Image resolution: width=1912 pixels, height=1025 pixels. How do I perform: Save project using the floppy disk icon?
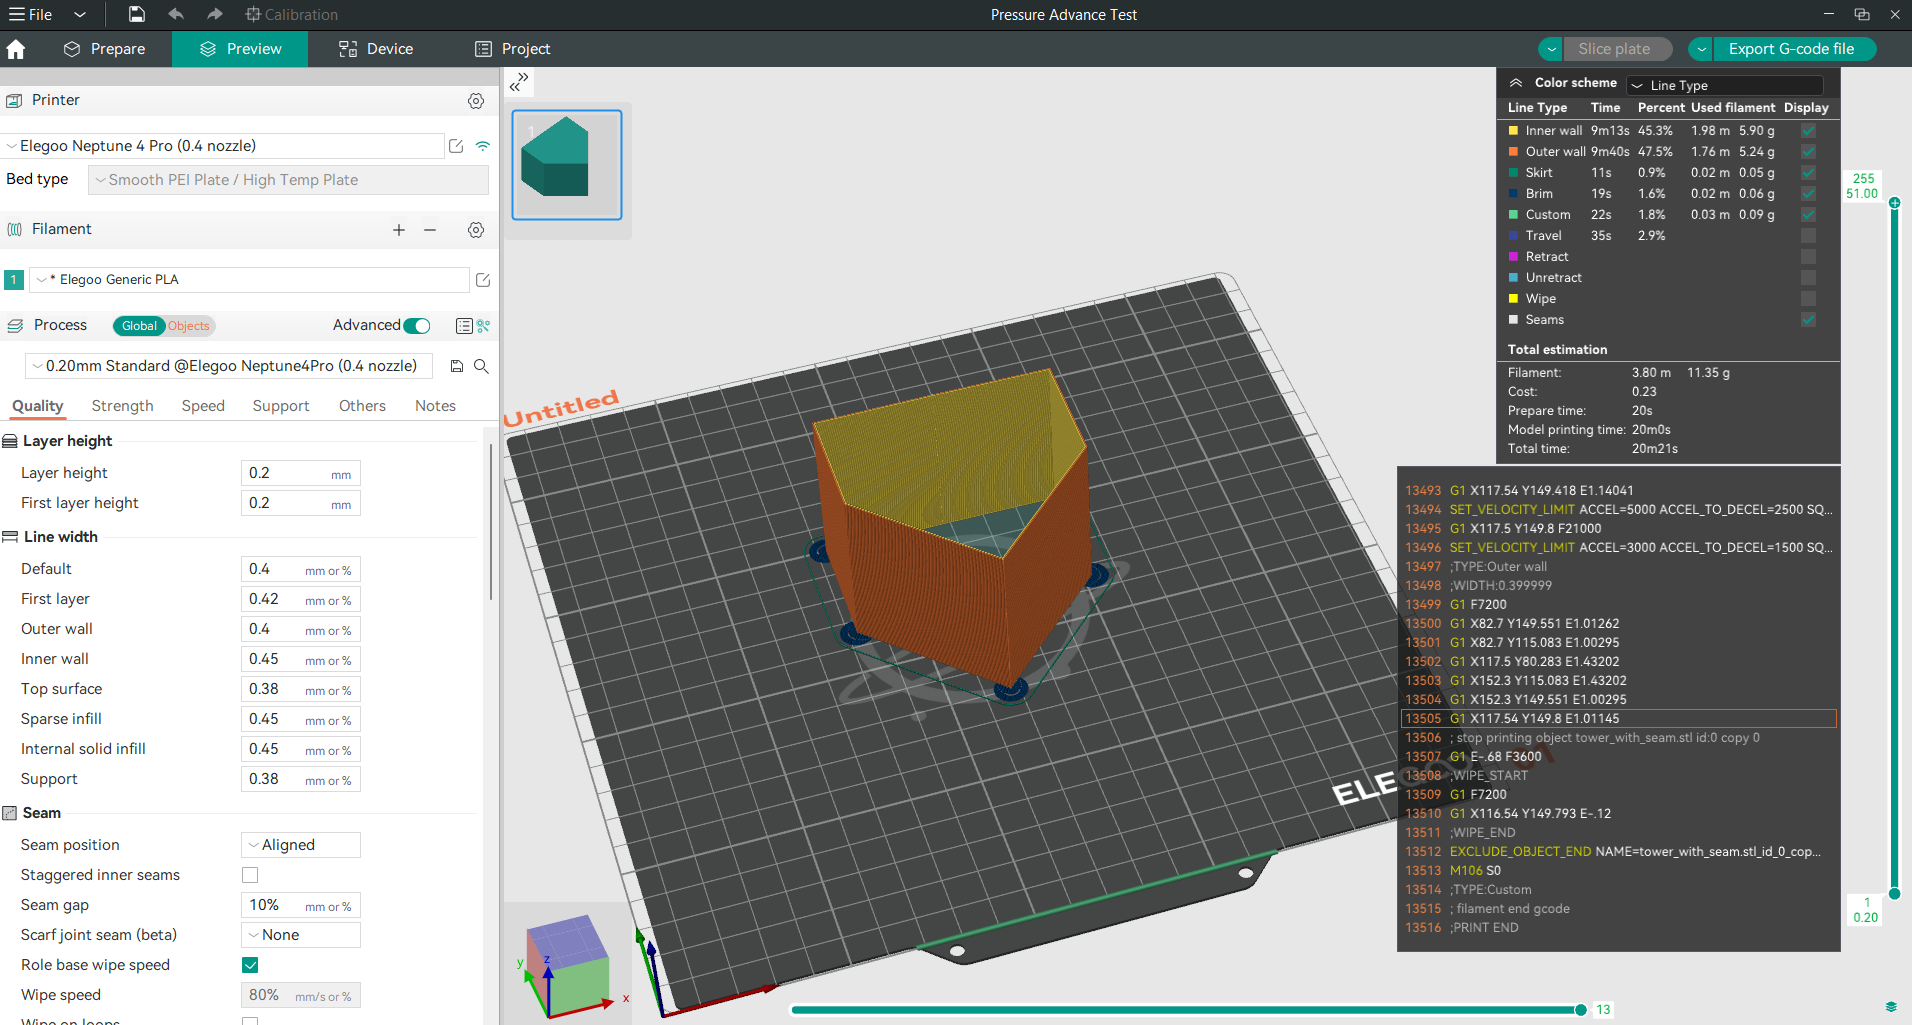click(x=137, y=14)
